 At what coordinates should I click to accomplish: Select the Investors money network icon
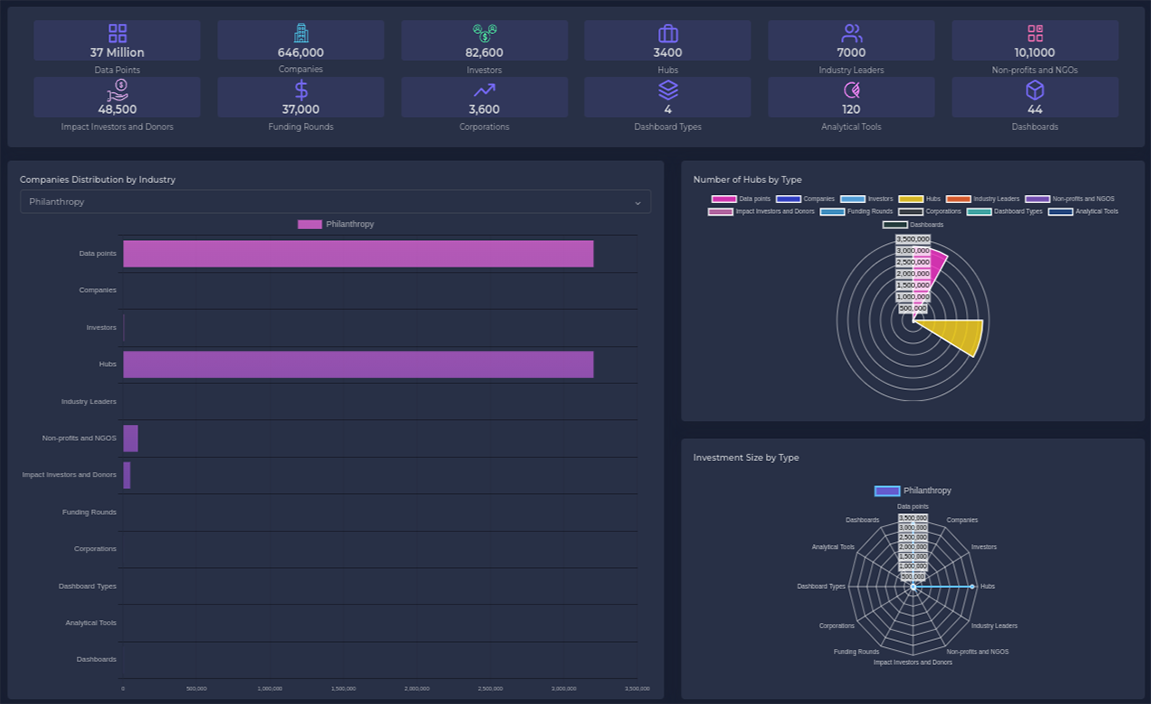(x=485, y=34)
